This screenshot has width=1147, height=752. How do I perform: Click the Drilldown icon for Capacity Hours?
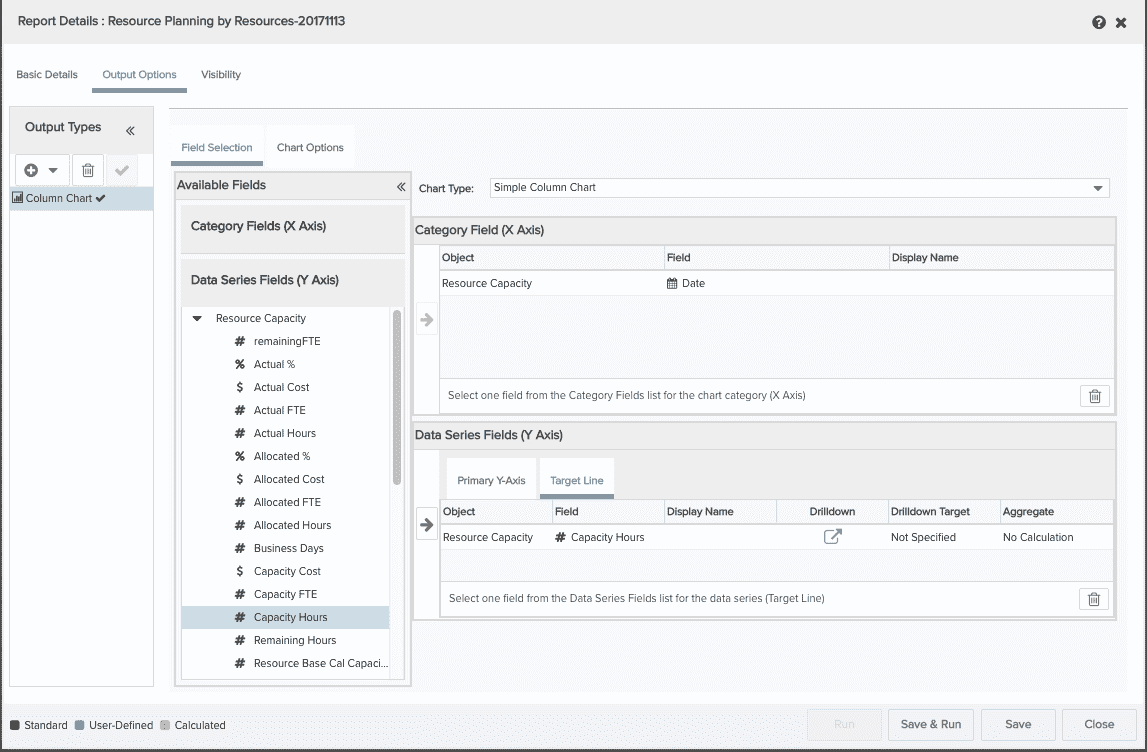coord(832,537)
